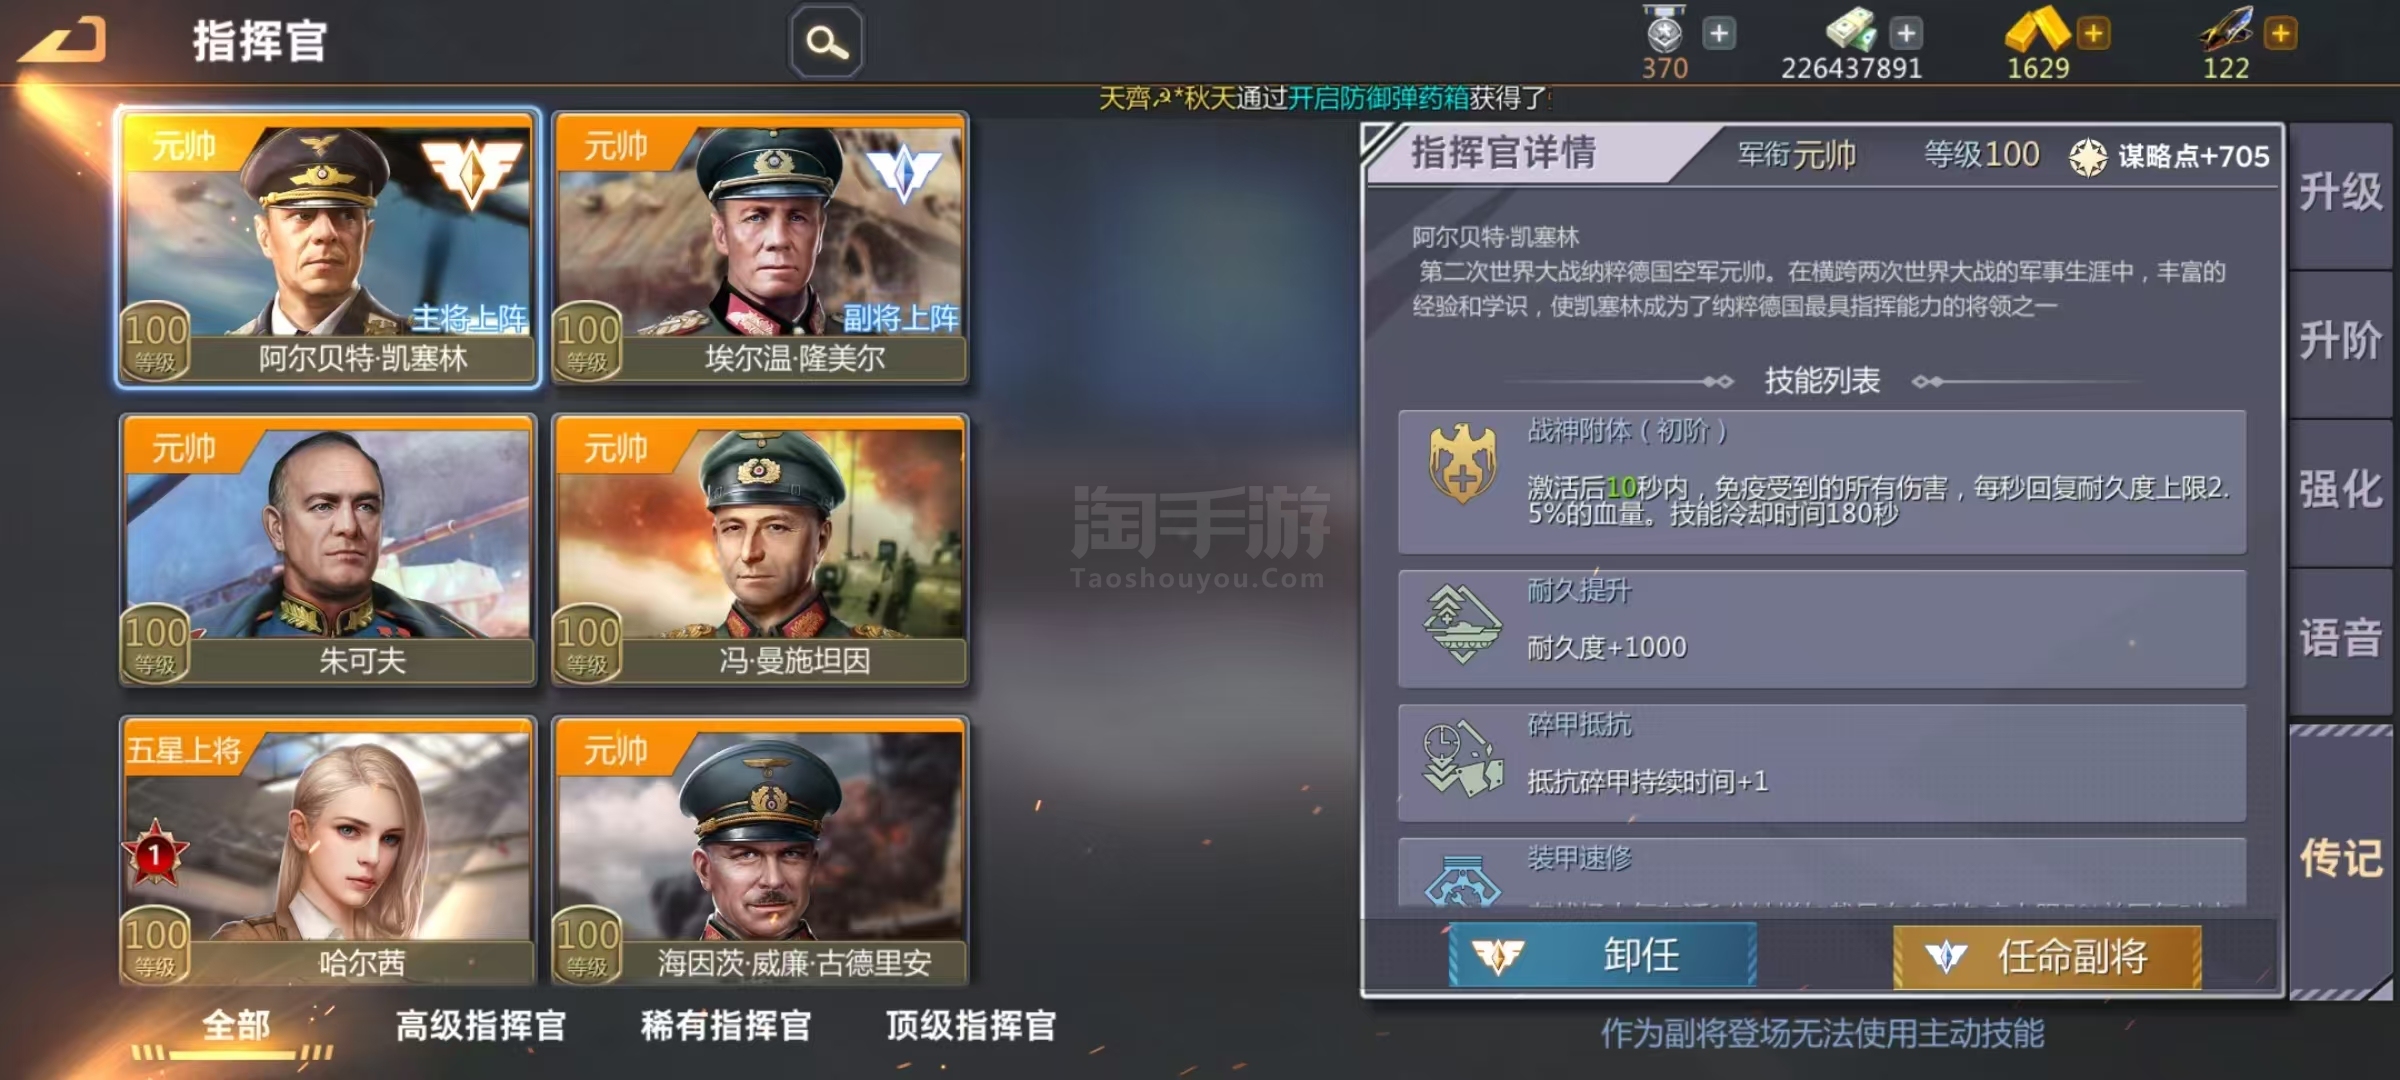Switch to 稀有指挥官 filter tab

click(x=726, y=1026)
